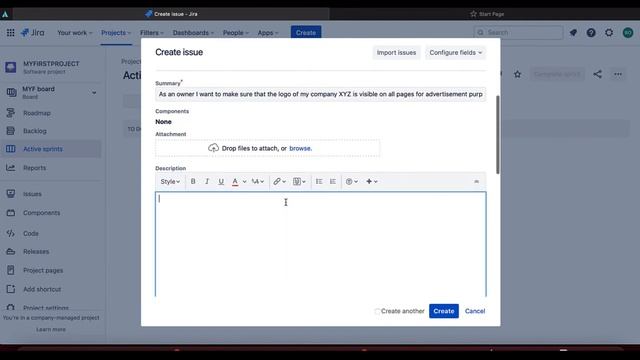Open the three-dot more menu on board
Viewport: 640px width, 360px height.
point(618,74)
